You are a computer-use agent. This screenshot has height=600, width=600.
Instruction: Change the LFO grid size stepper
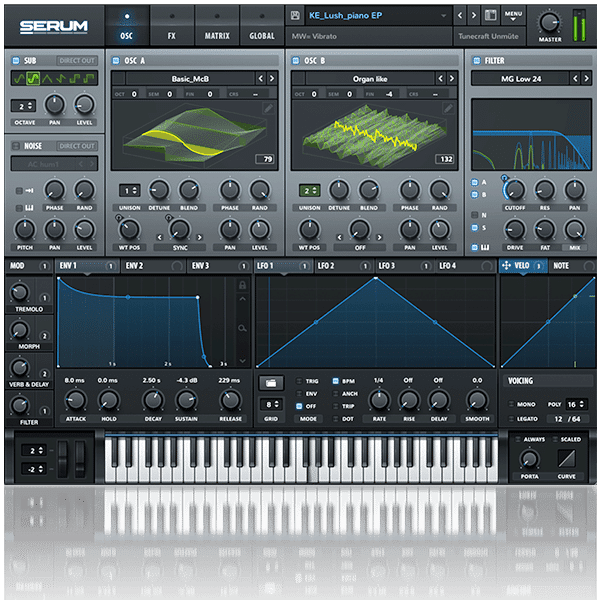[x=271, y=404]
